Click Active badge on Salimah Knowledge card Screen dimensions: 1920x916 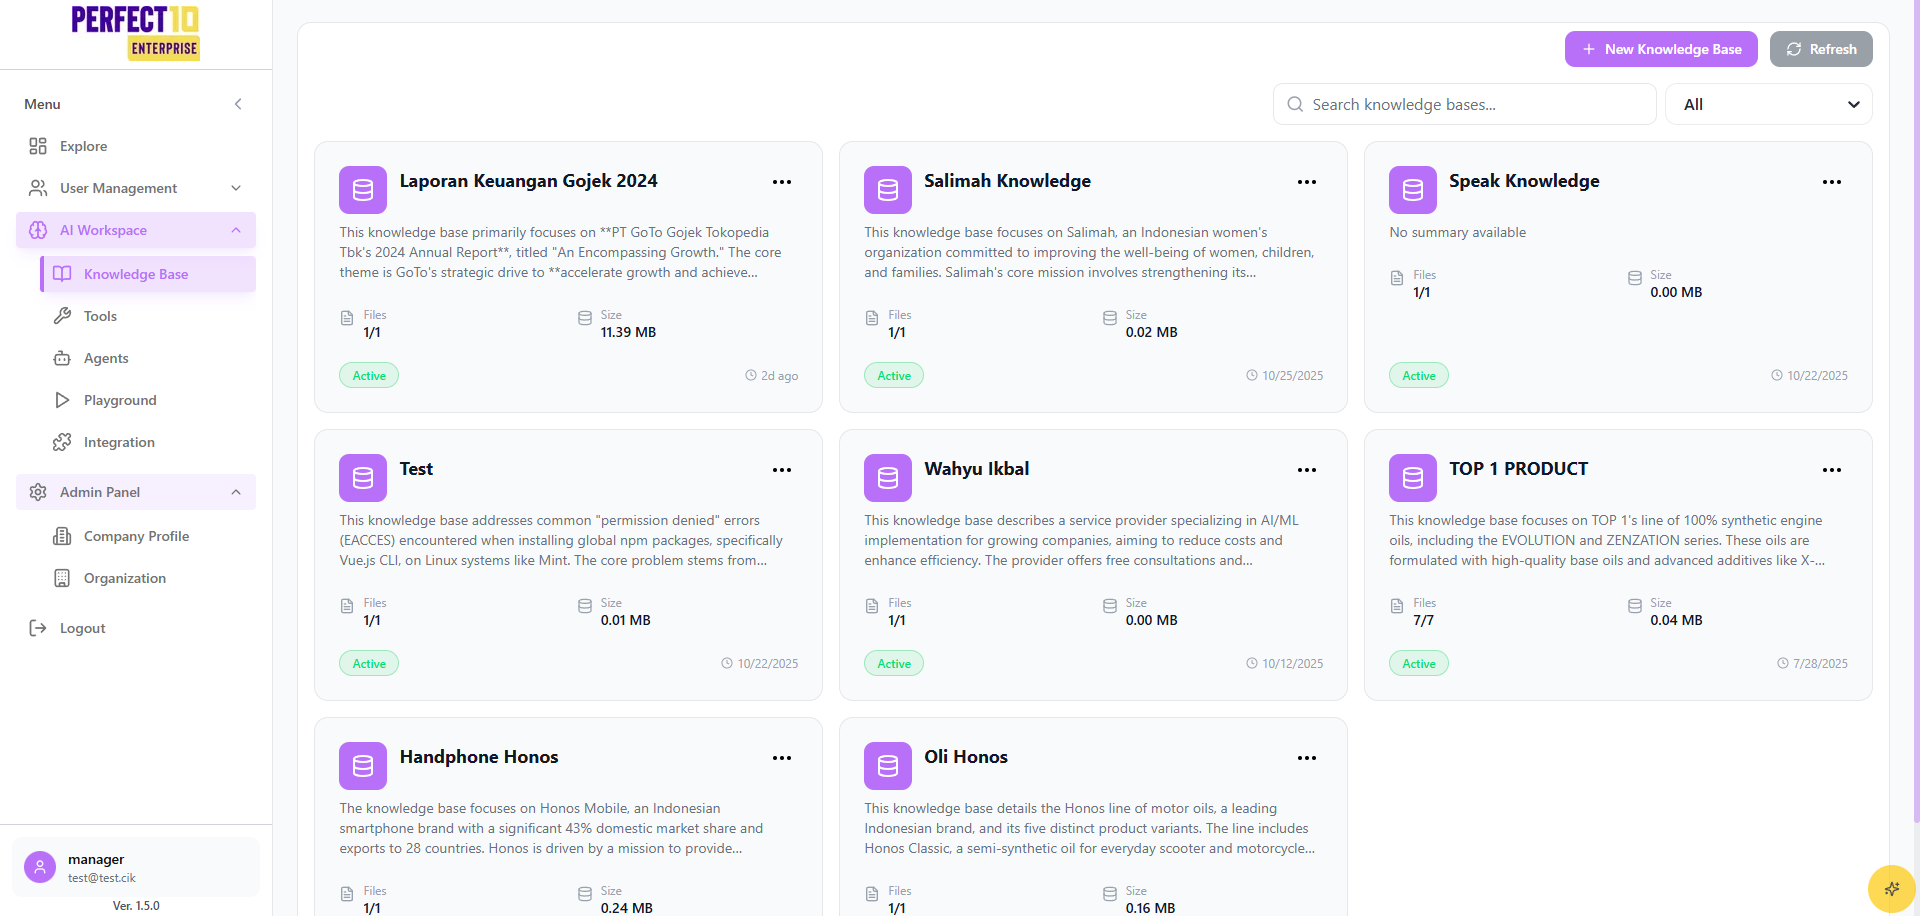pos(894,375)
